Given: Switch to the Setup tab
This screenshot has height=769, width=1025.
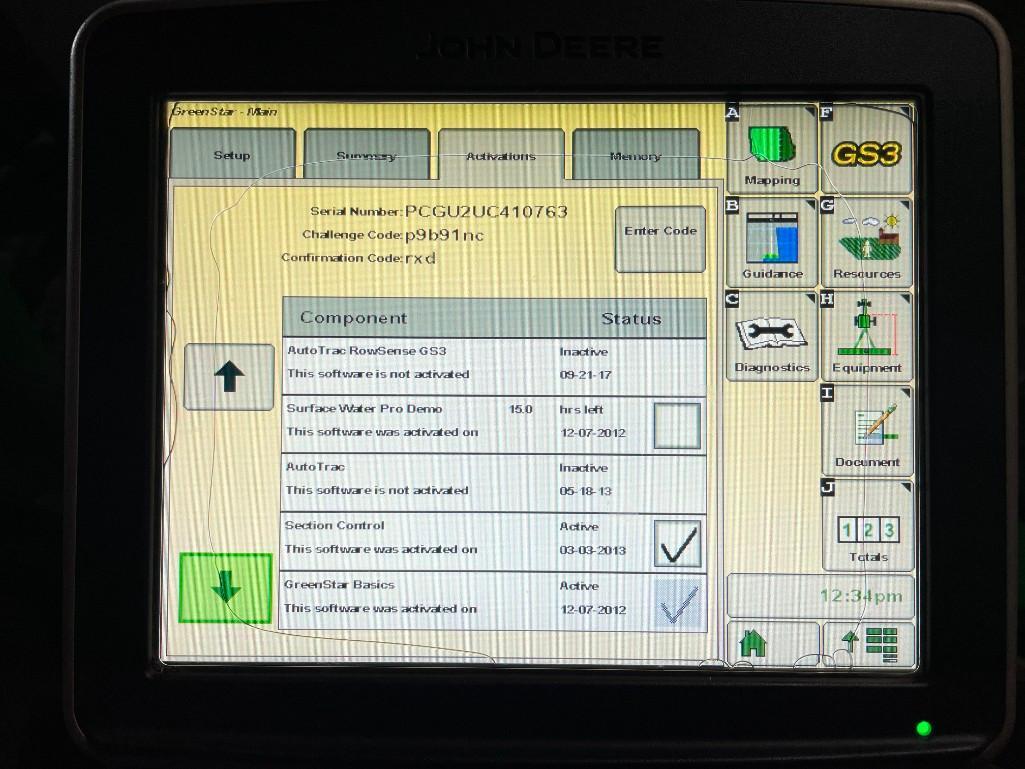Looking at the screenshot, I should [x=232, y=155].
